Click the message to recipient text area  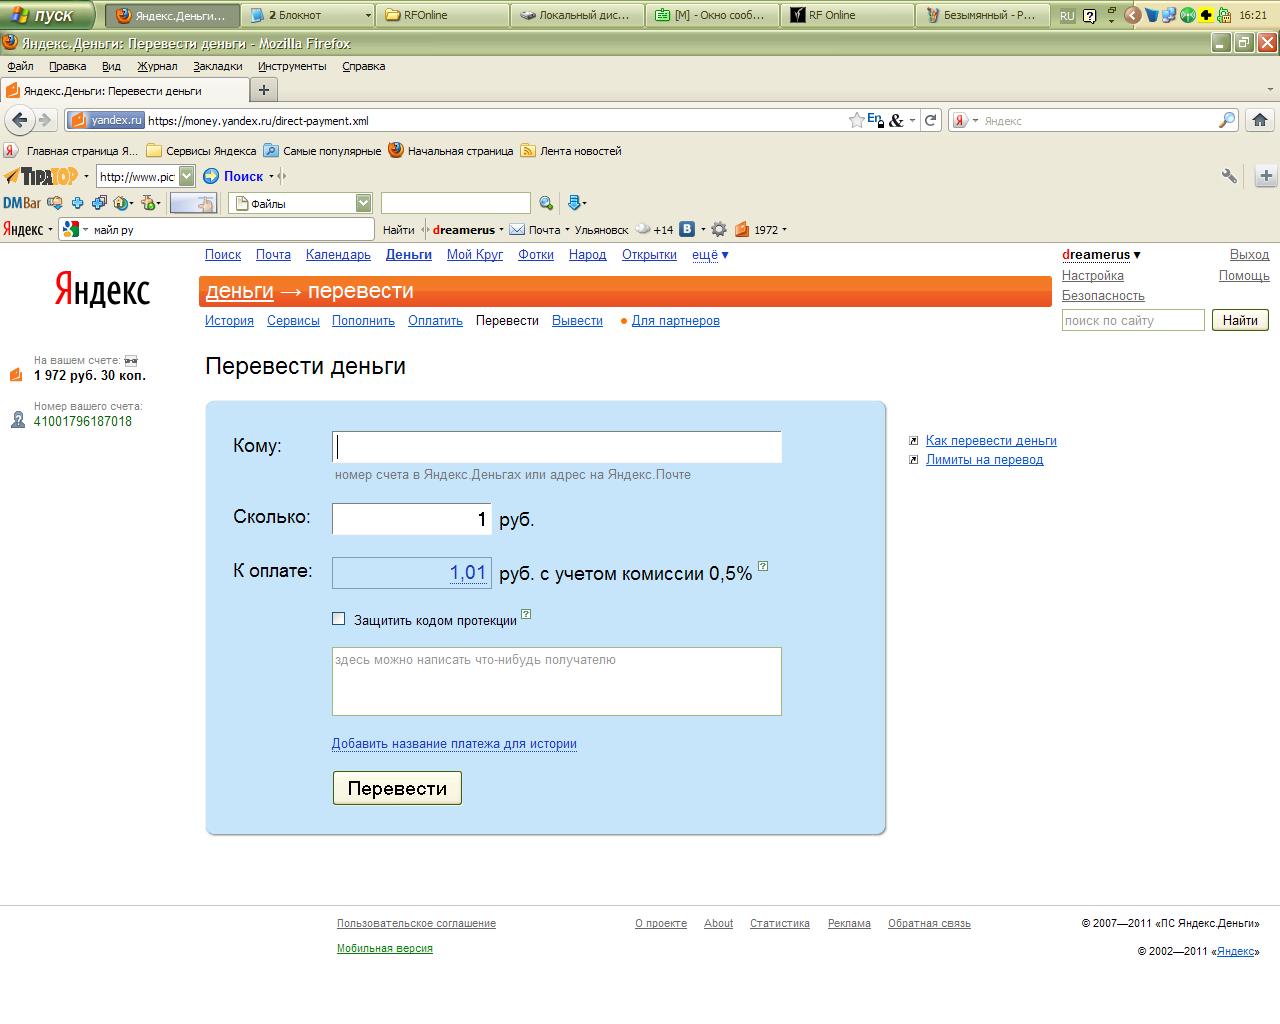pyautogui.click(x=556, y=681)
